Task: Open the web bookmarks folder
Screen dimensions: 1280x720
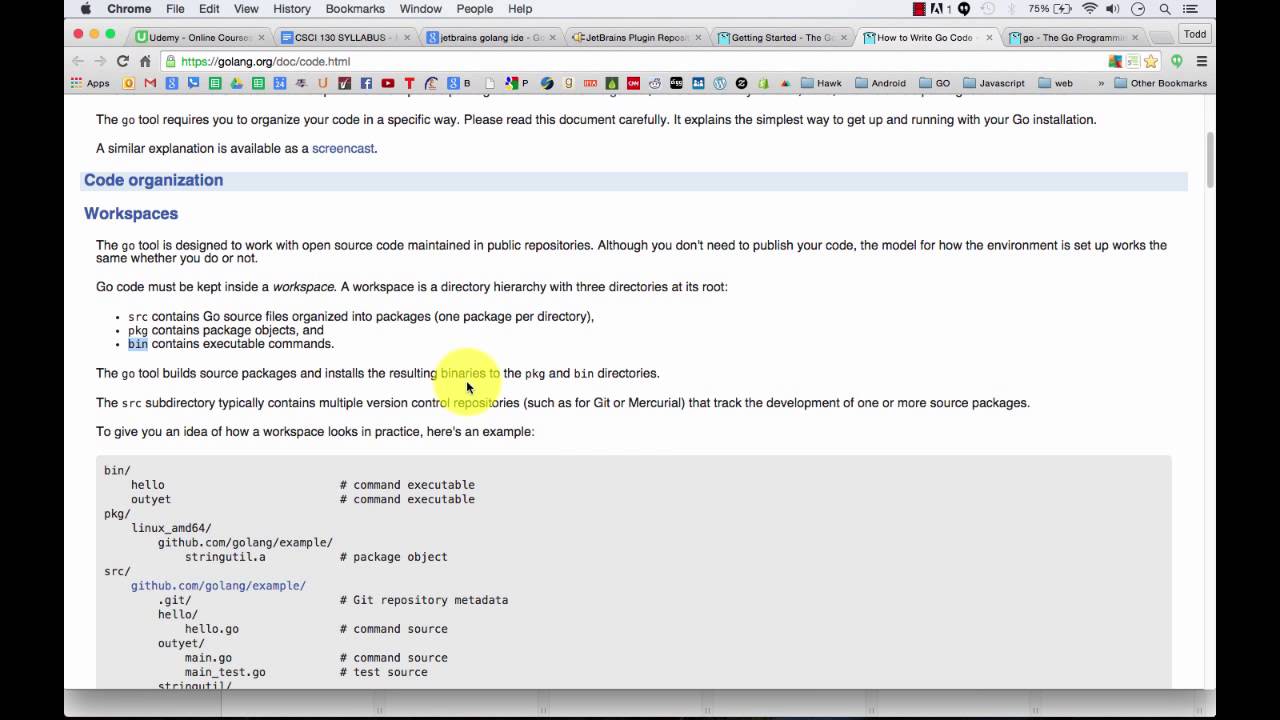Action: coord(1056,83)
